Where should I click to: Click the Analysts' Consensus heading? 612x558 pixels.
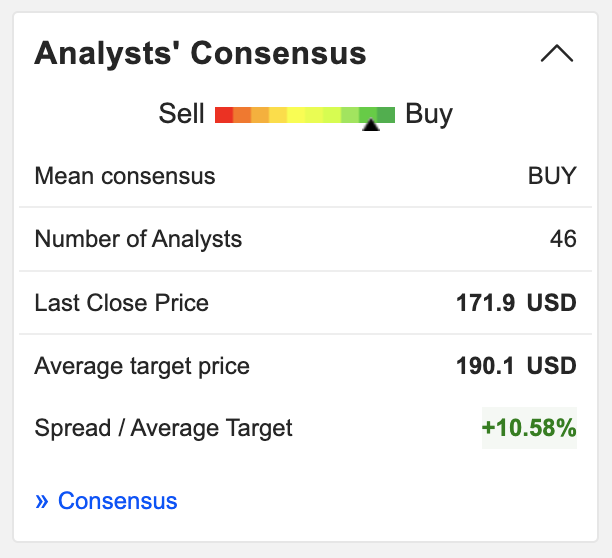pos(200,53)
